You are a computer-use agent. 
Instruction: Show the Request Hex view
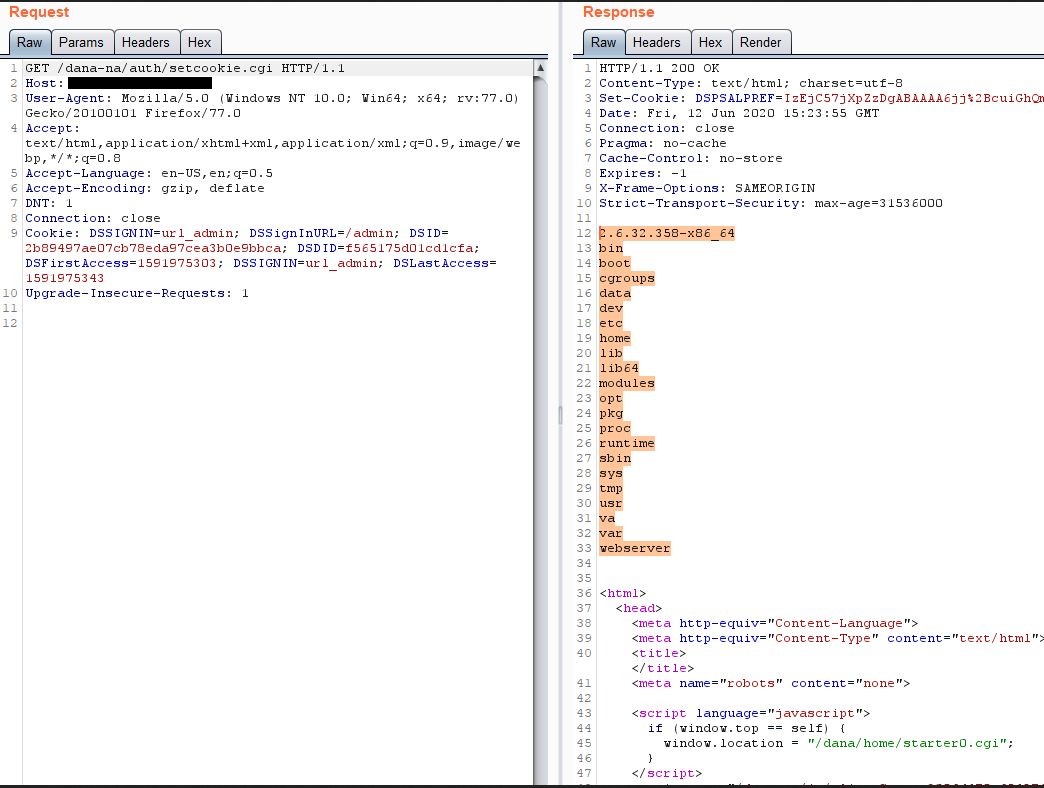(x=200, y=42)
